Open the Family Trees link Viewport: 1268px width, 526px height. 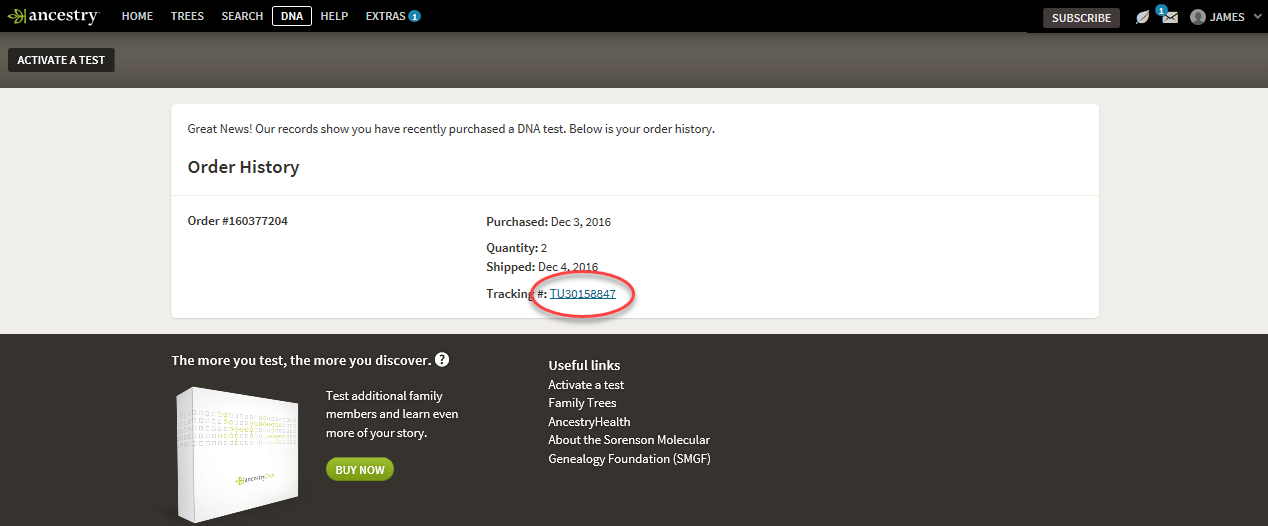[582, 403]
